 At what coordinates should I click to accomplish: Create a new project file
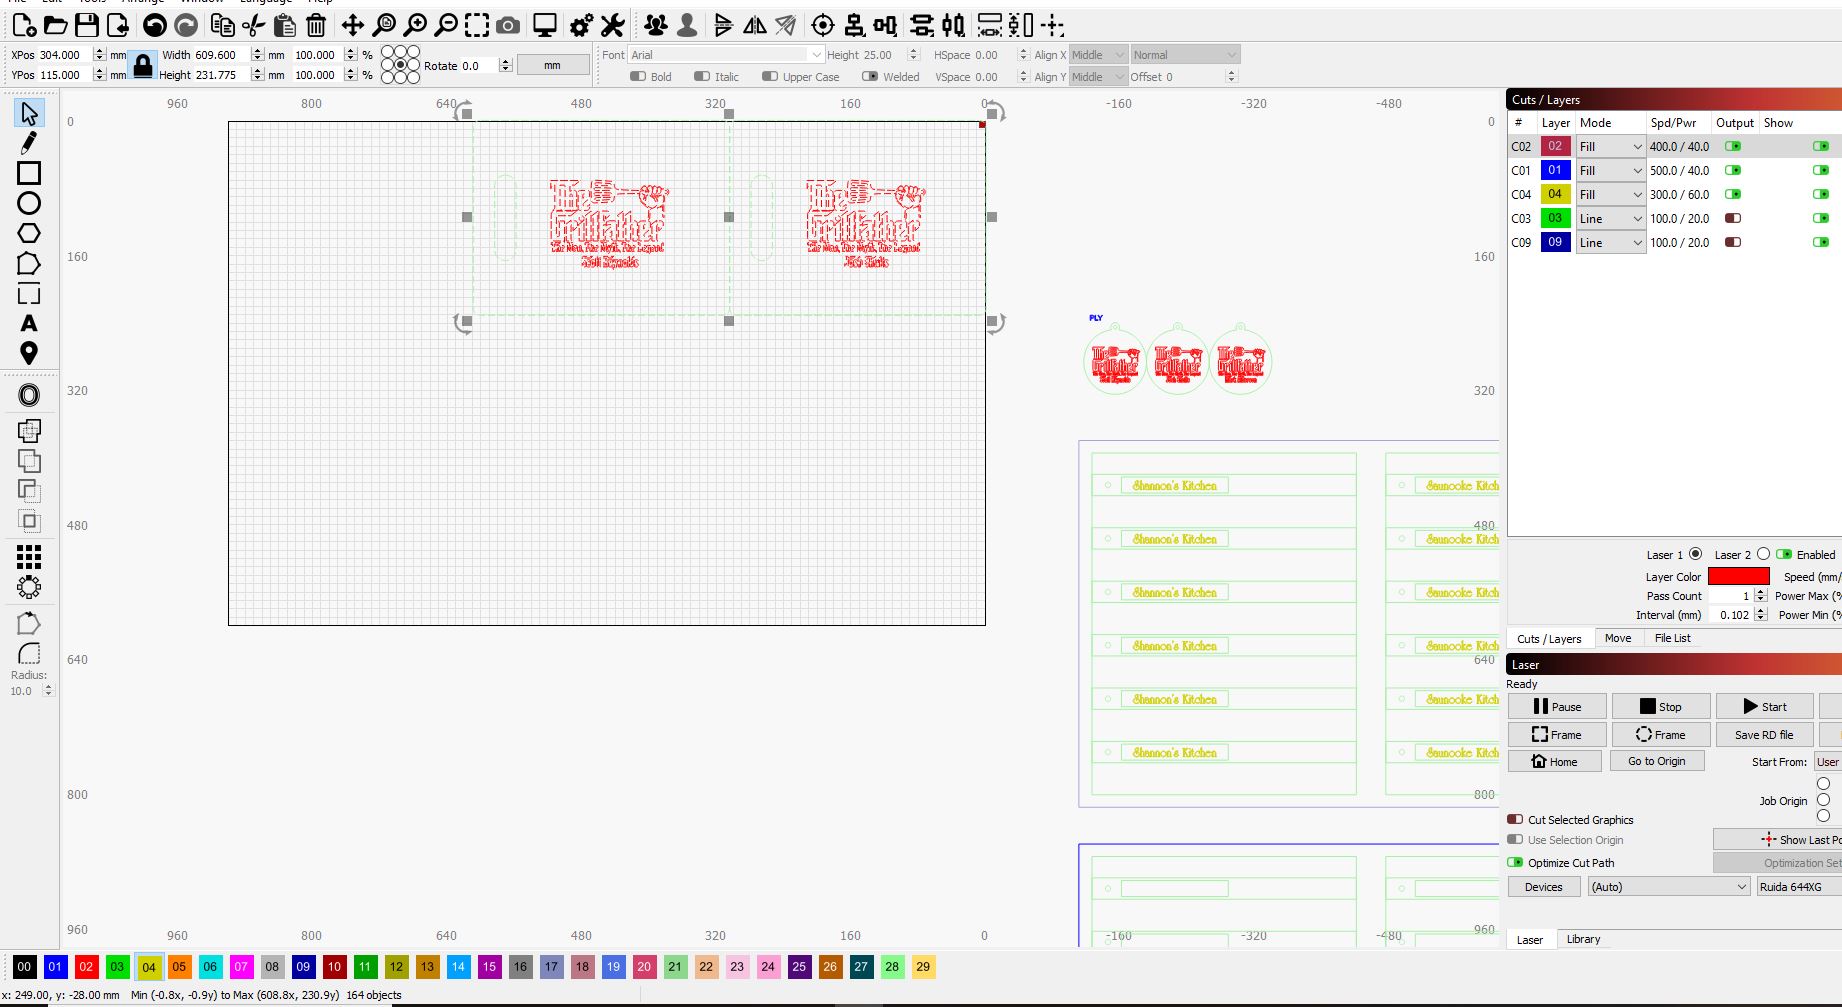(24, 25)
